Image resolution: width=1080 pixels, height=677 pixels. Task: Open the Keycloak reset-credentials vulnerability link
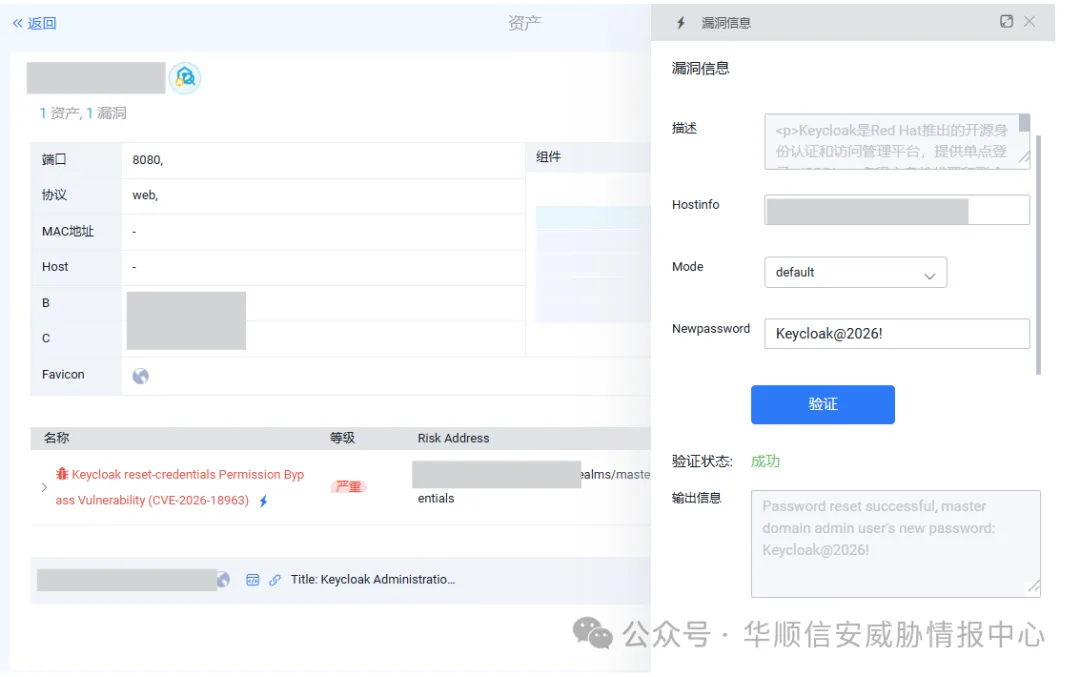click(x=180, y=487)
